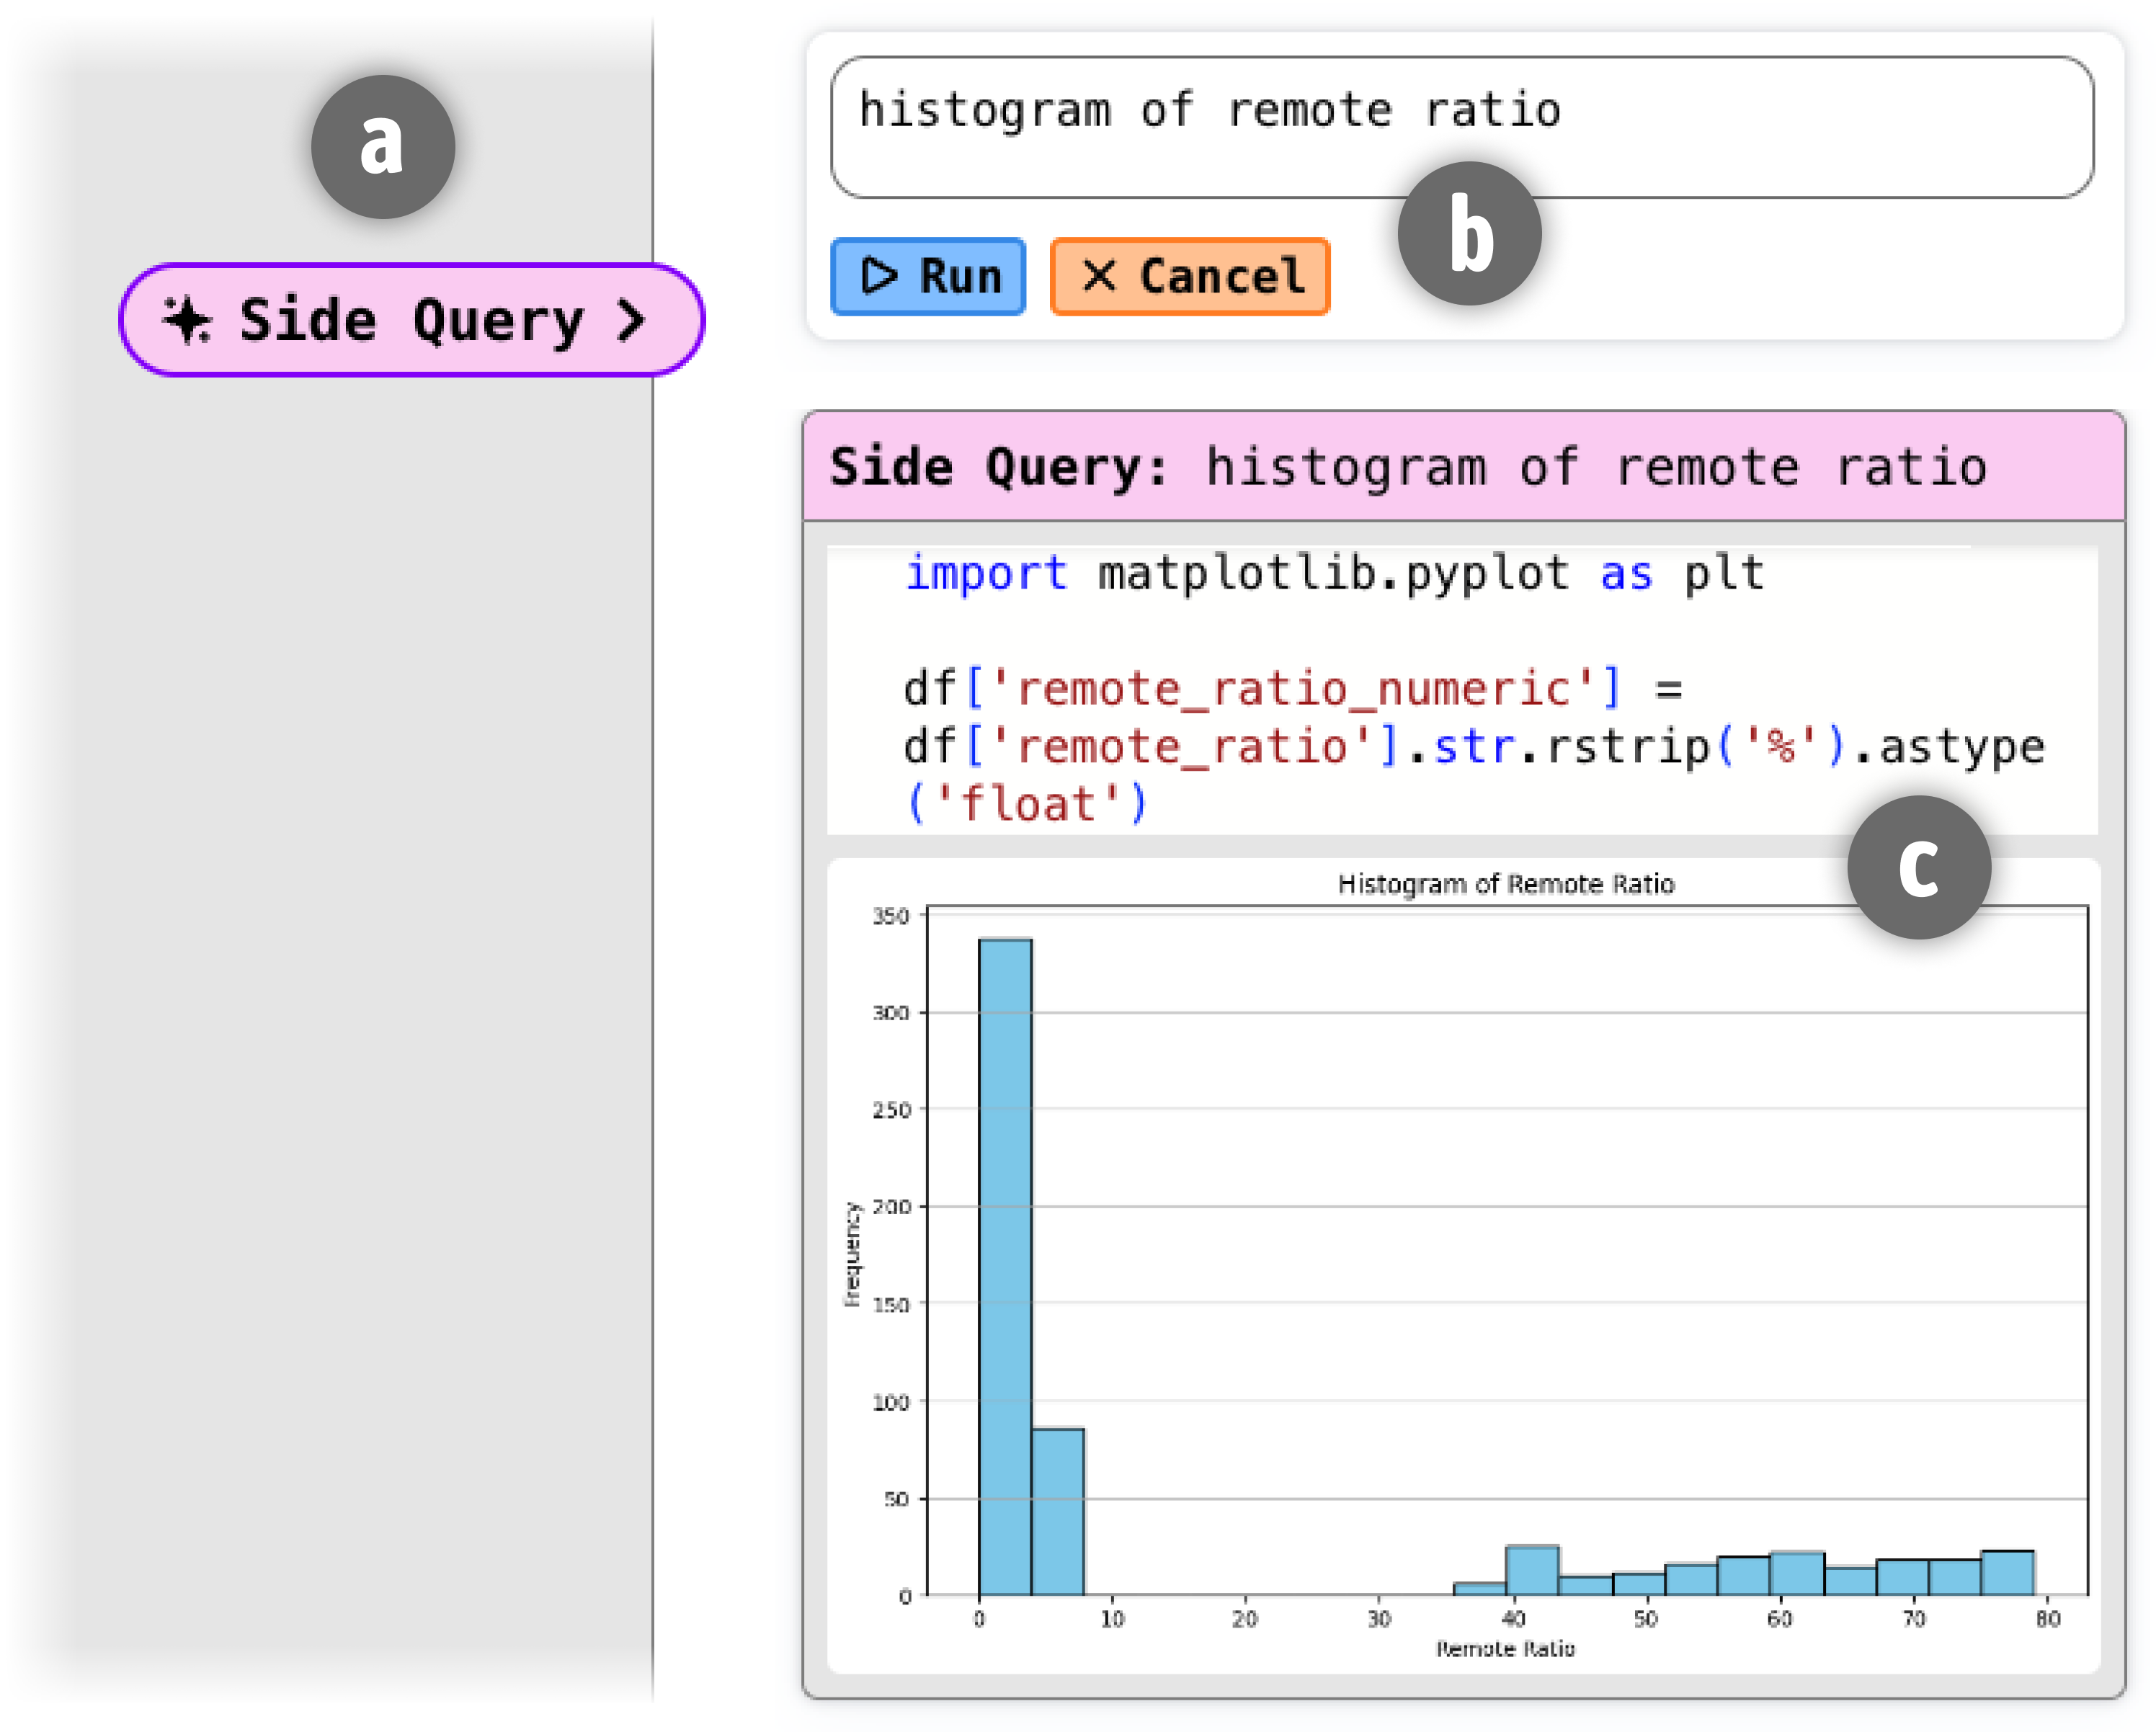
Task: Click the Cancel button
Action: click(x=1189, y=277)
